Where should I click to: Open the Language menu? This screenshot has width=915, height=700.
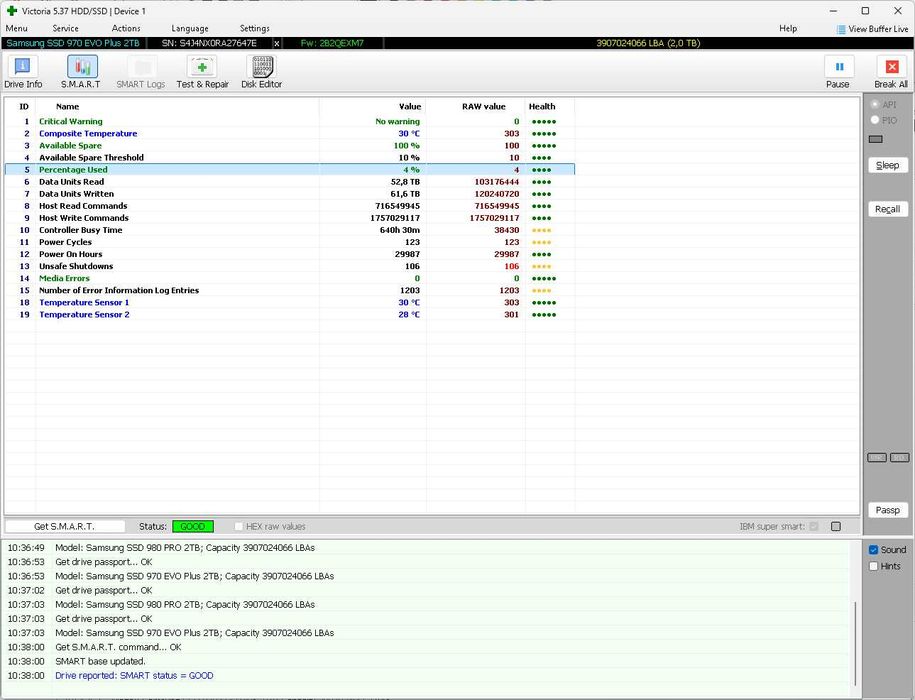[190, 28]
